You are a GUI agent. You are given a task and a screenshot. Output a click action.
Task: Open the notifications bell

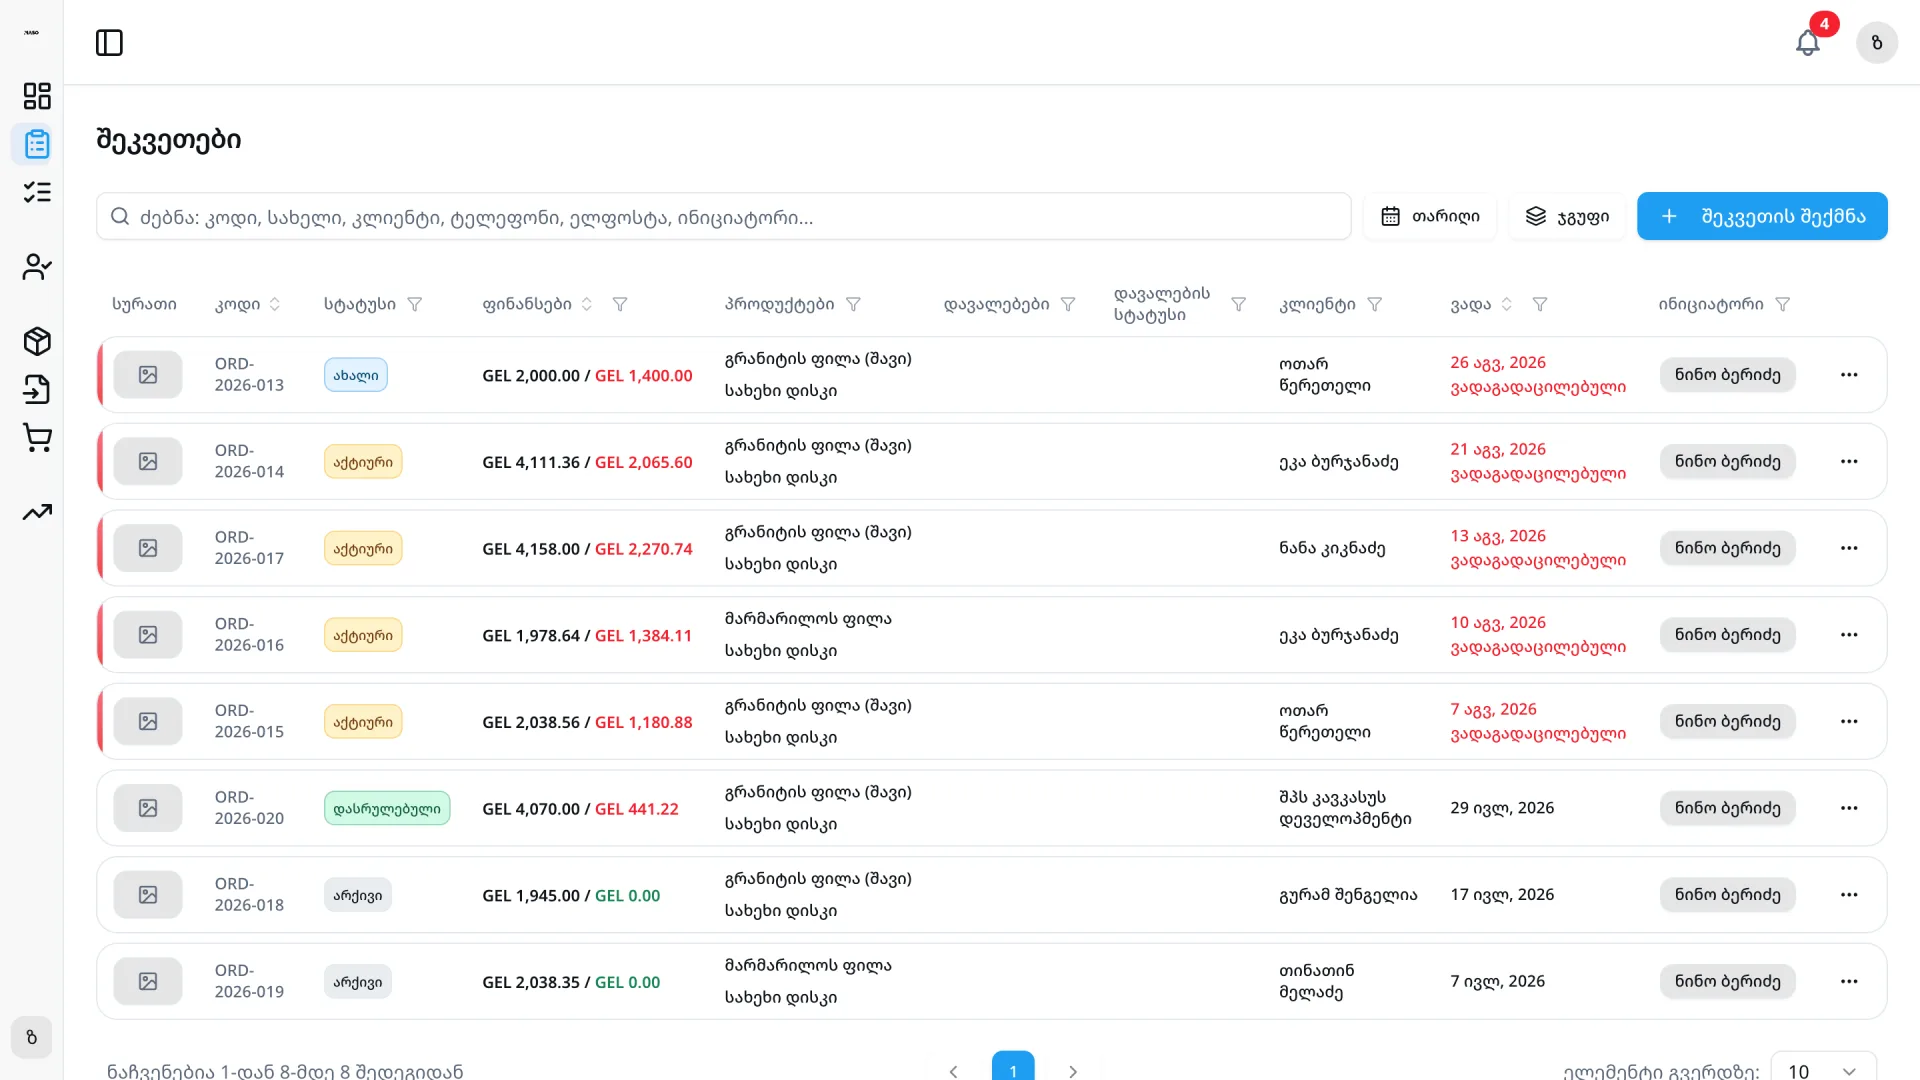(x=1807, y=43)
